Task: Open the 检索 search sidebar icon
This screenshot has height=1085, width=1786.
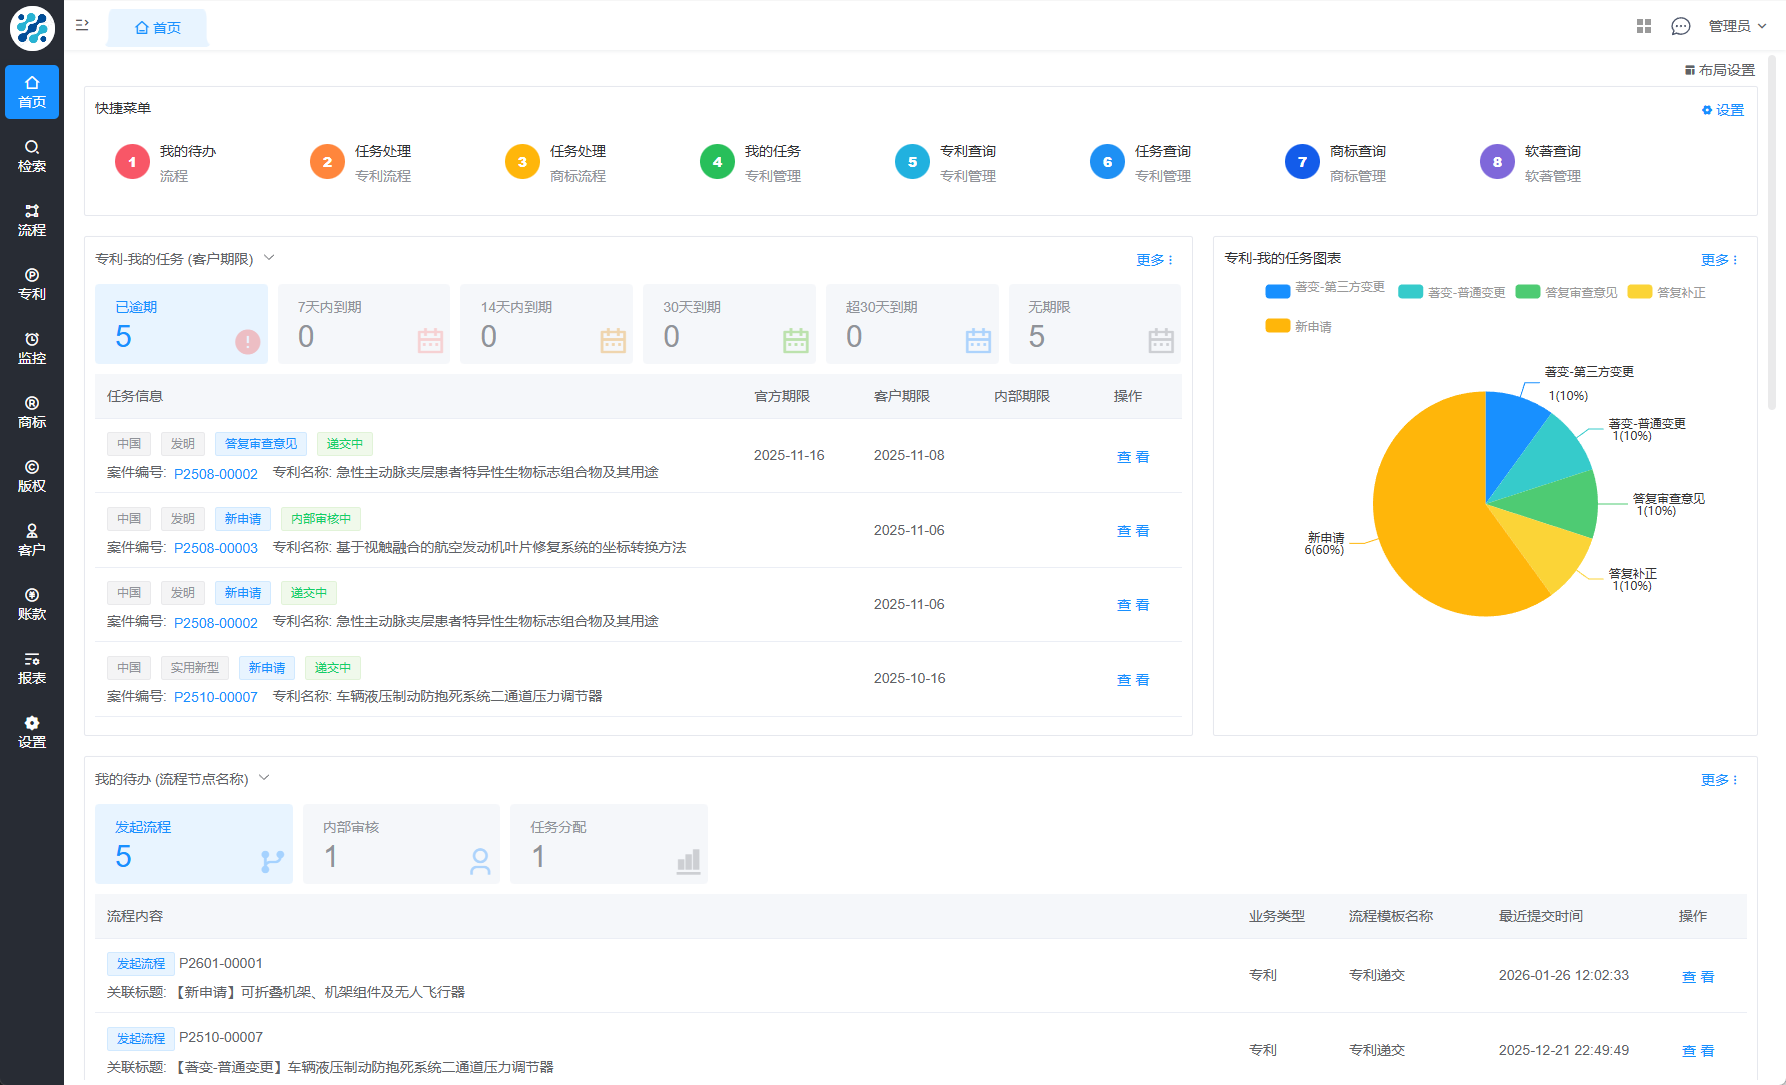Action: point(32,156)
